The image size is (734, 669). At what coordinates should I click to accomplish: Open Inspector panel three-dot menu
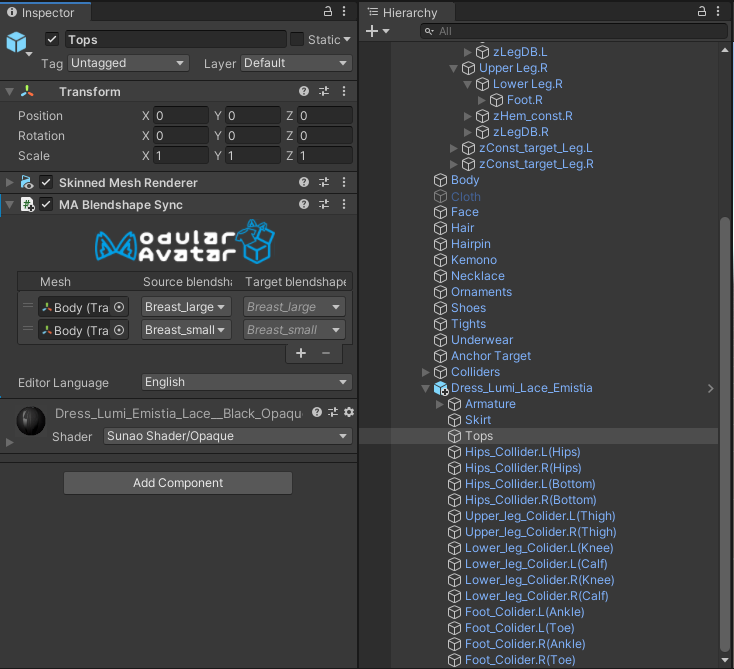pos(344,11)
